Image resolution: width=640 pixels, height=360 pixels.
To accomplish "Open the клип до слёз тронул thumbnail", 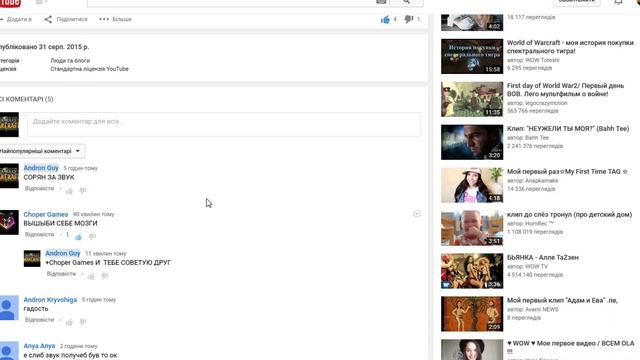I will click(x=472, y=228).
